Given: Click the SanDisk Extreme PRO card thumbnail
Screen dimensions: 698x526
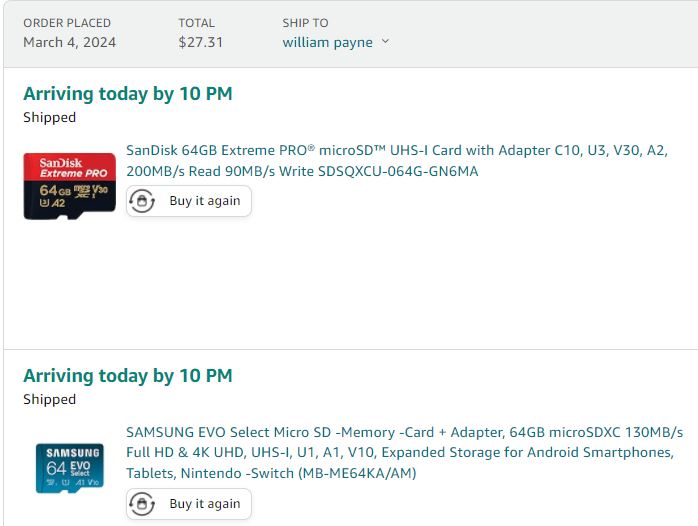Looking at the screenshot, I should (x=69, y=186).
